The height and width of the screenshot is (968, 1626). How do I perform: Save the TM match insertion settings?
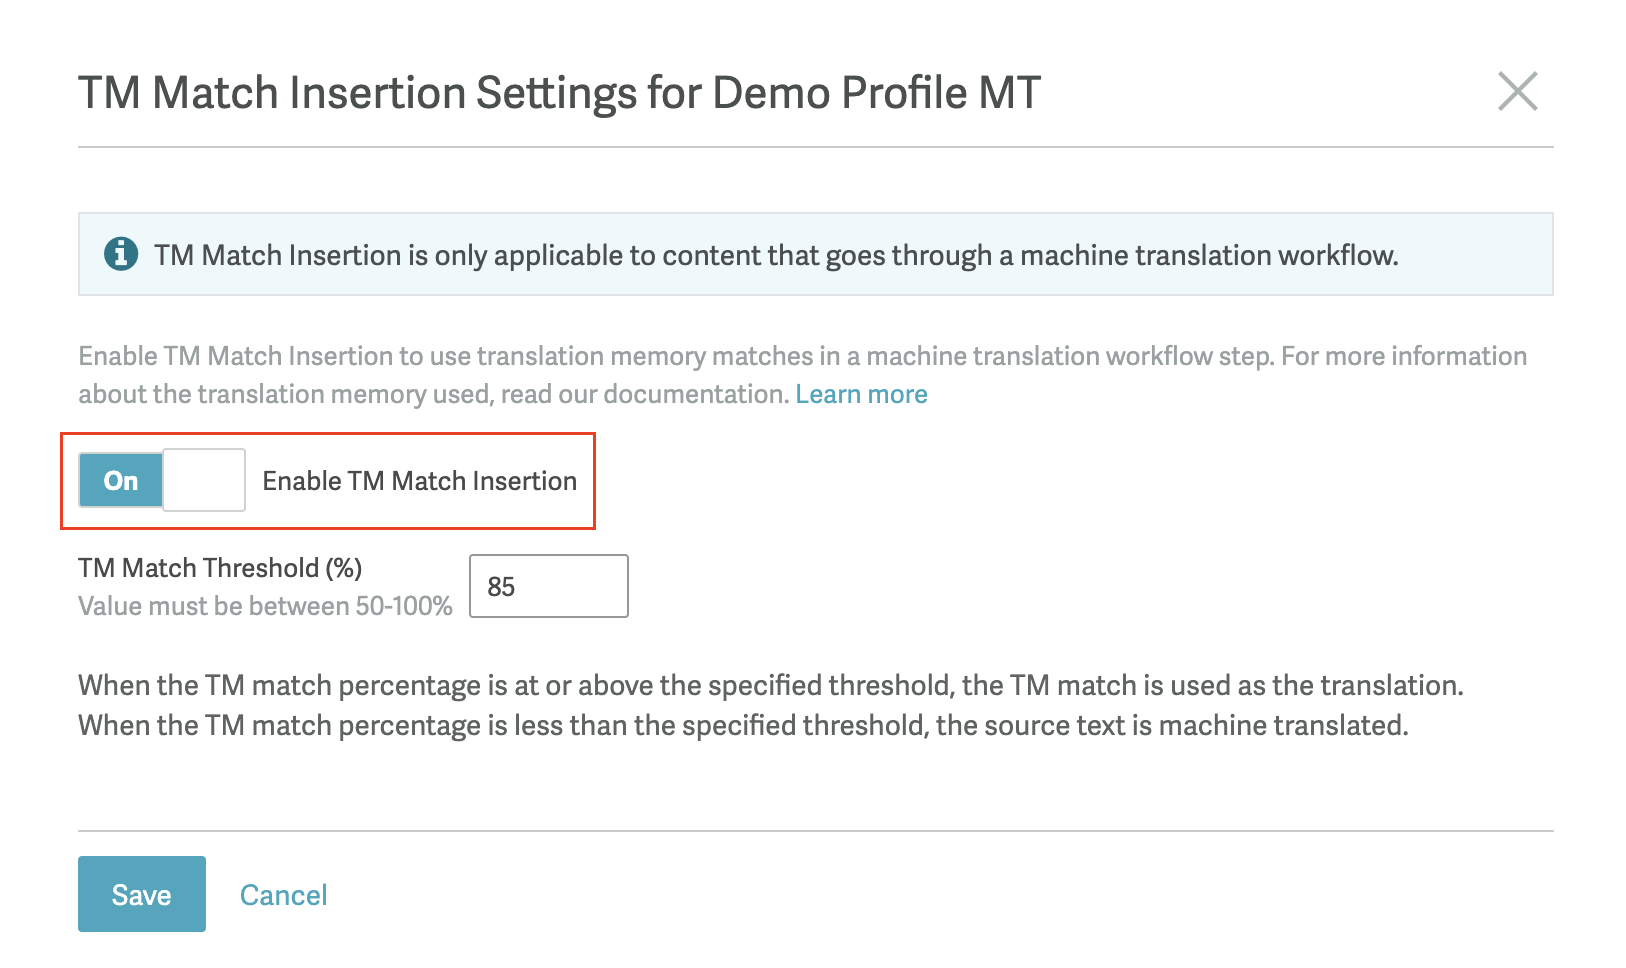click(x=142, y=894)
